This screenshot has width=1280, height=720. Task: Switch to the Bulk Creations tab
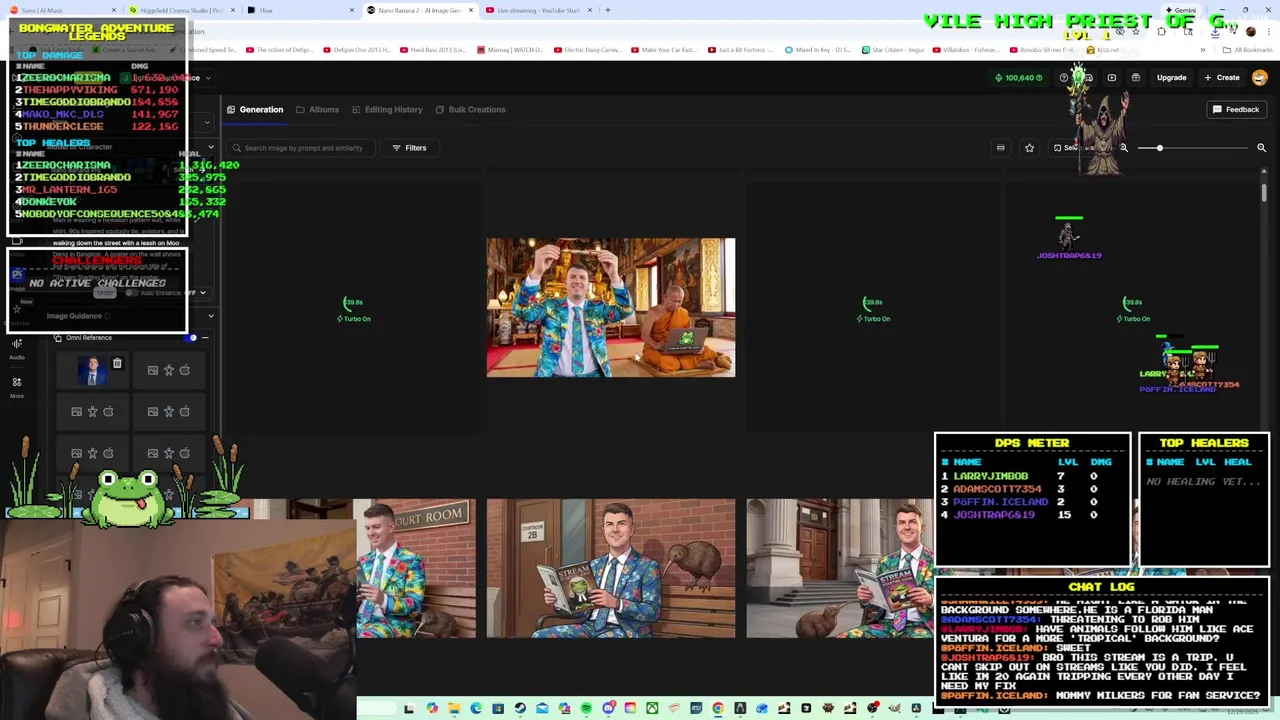(x=470, y=109)
